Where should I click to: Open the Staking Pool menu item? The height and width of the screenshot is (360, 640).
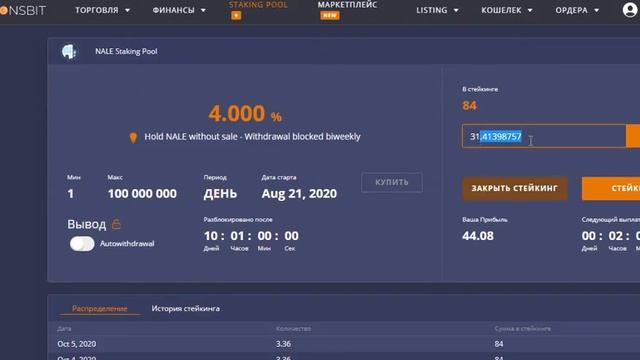[258, 5]
